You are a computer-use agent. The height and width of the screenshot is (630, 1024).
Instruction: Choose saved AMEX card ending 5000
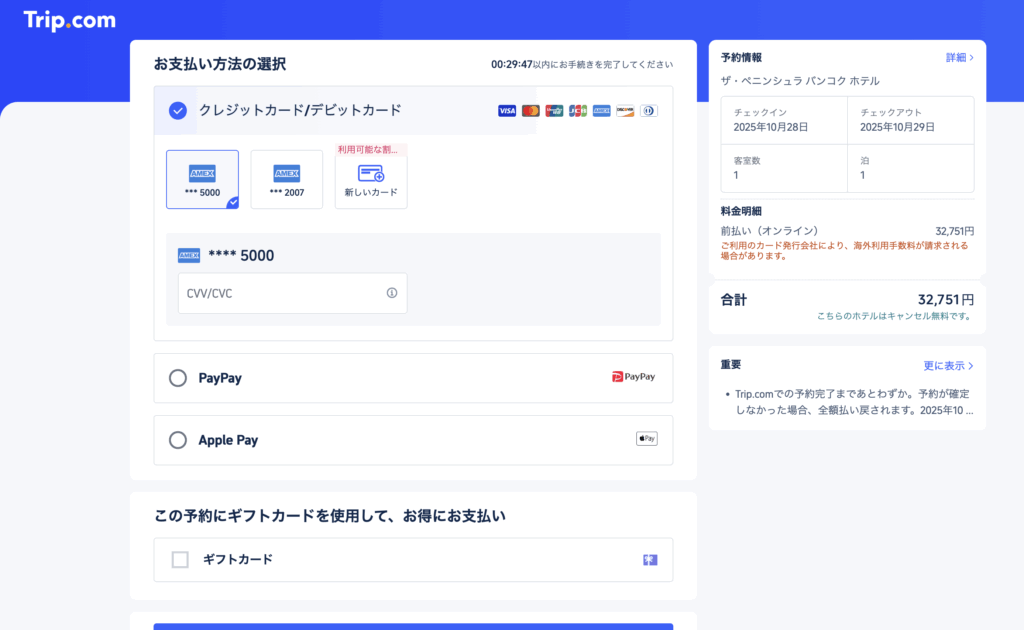(202, 180)
